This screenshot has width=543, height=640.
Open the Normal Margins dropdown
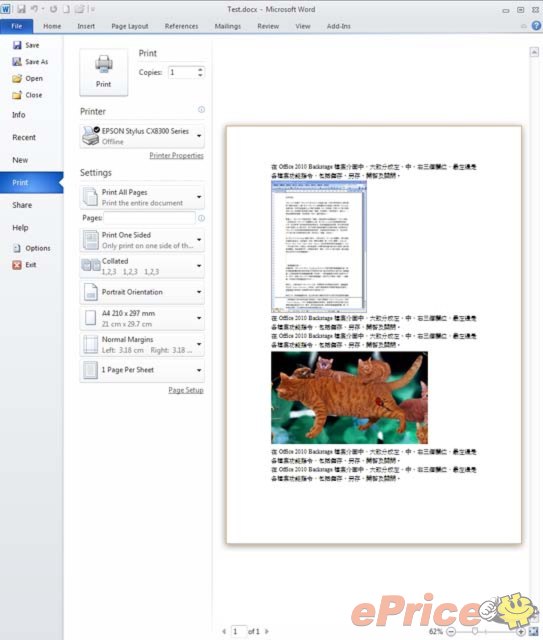[x=142, y=344]
